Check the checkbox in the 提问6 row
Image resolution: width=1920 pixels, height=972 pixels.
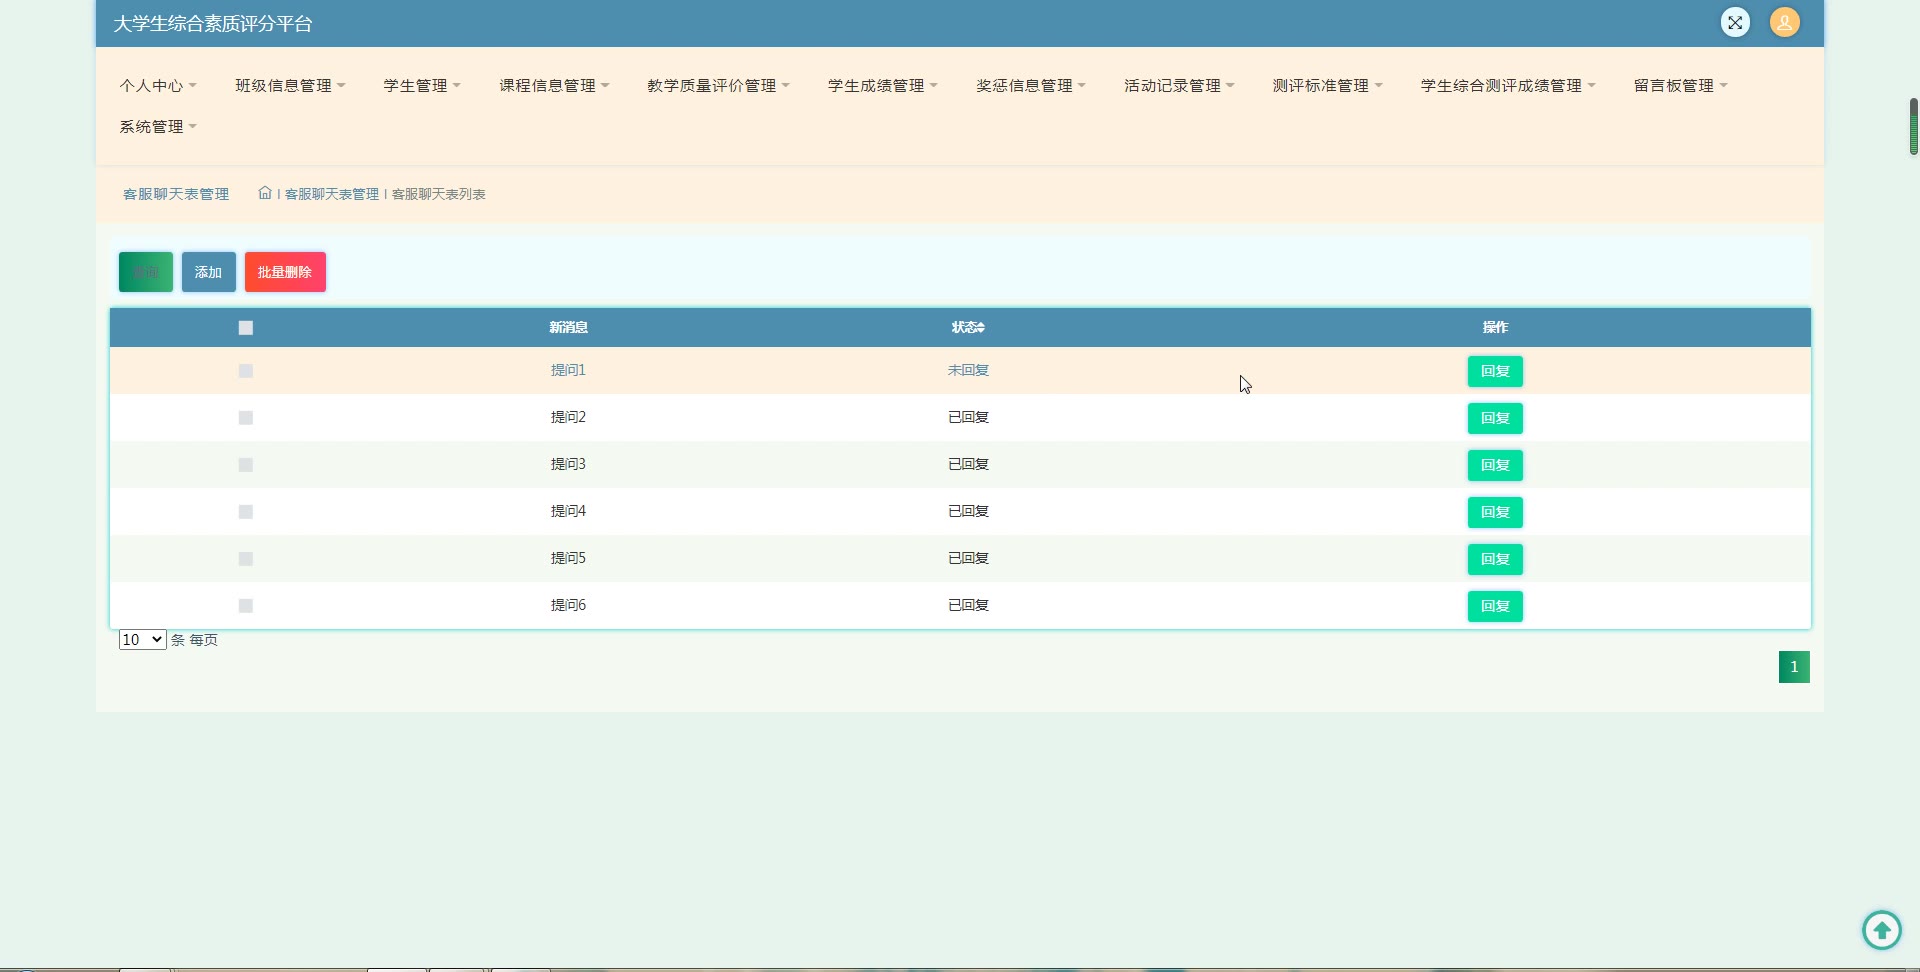point(246,606)
